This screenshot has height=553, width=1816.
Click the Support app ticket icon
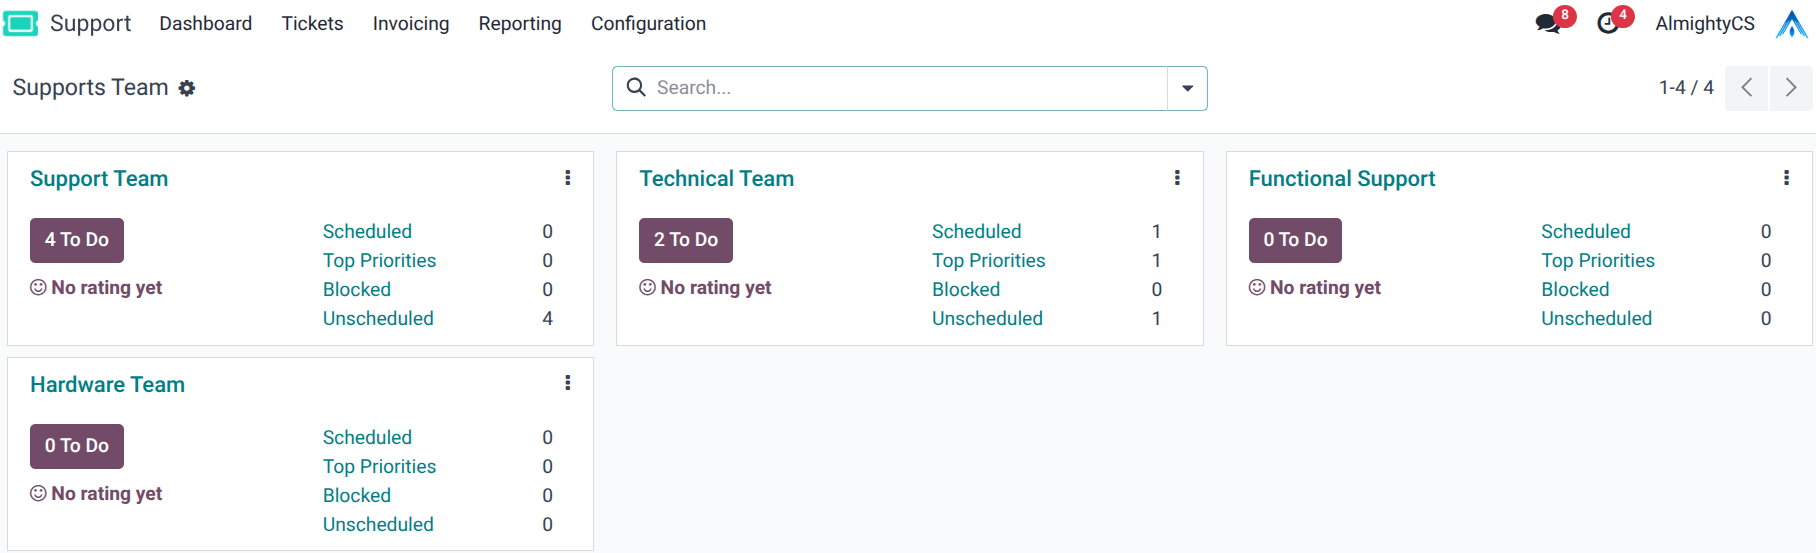[21, 23]
